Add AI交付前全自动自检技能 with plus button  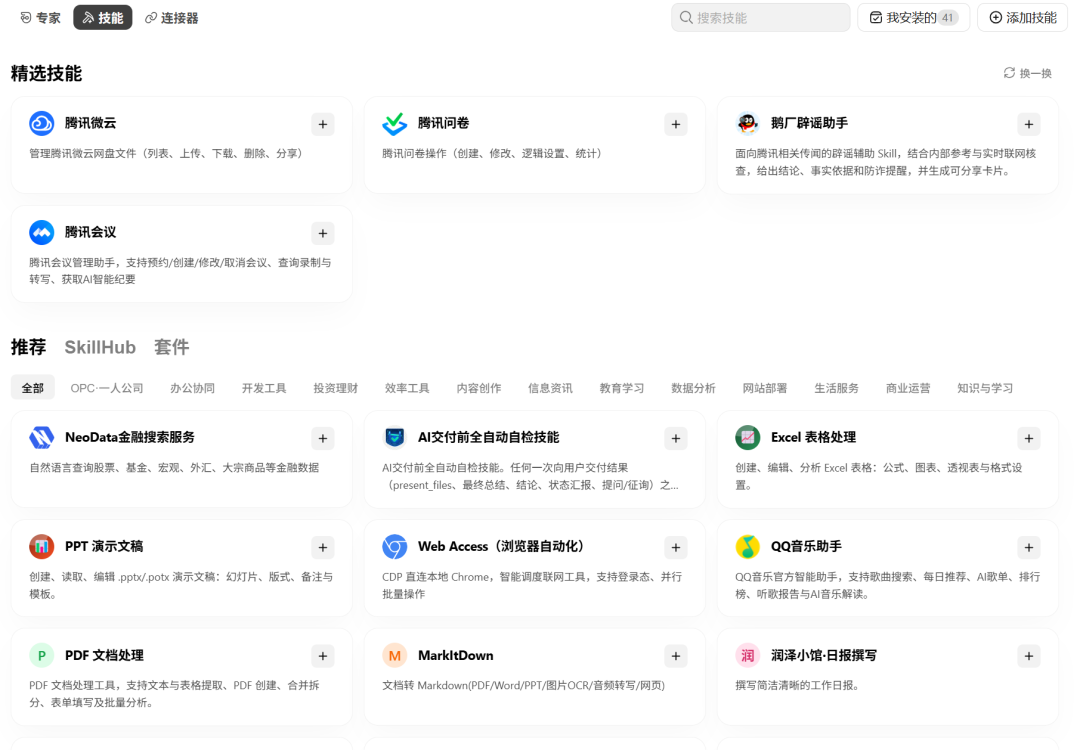(x=676, y=439)
